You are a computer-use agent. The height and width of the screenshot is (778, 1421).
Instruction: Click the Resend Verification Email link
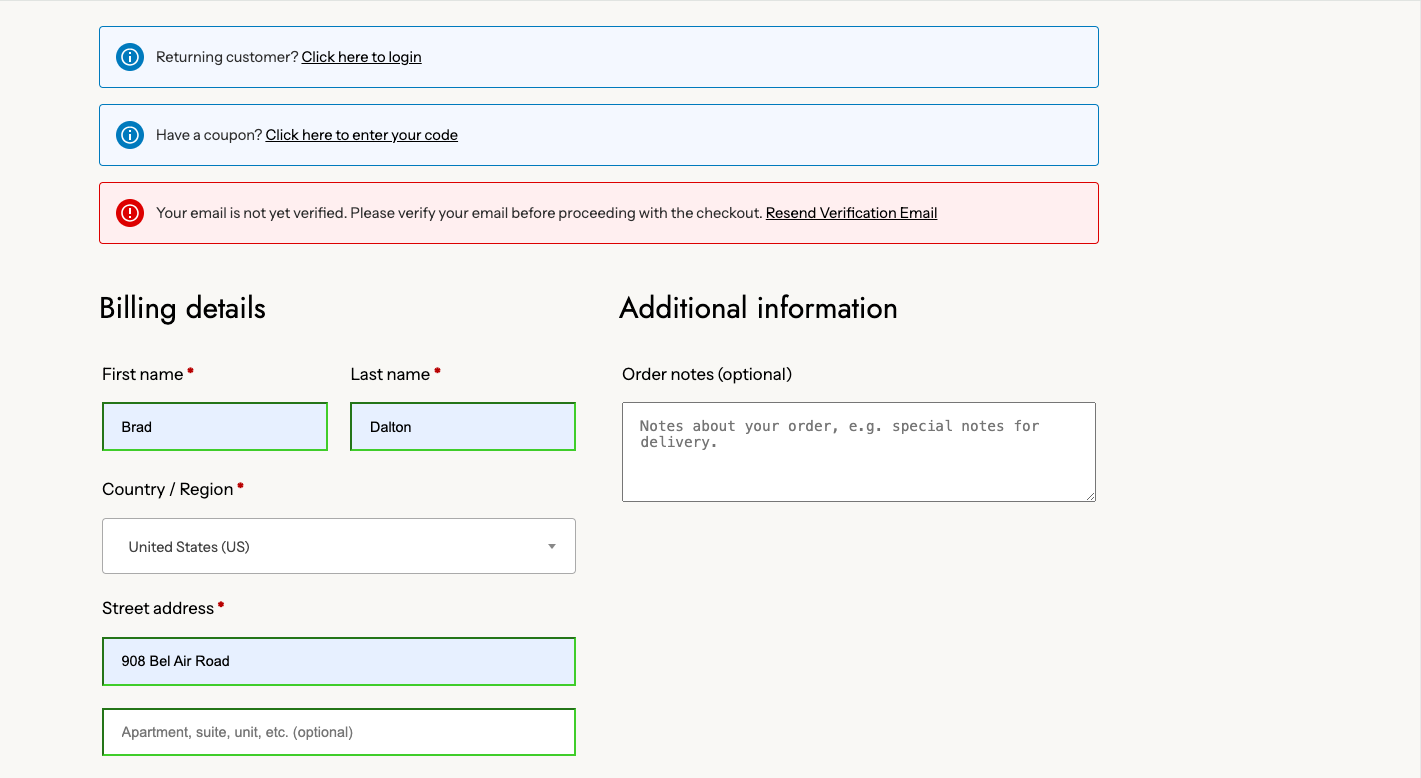pyautogui.click(x=851, y=213)
